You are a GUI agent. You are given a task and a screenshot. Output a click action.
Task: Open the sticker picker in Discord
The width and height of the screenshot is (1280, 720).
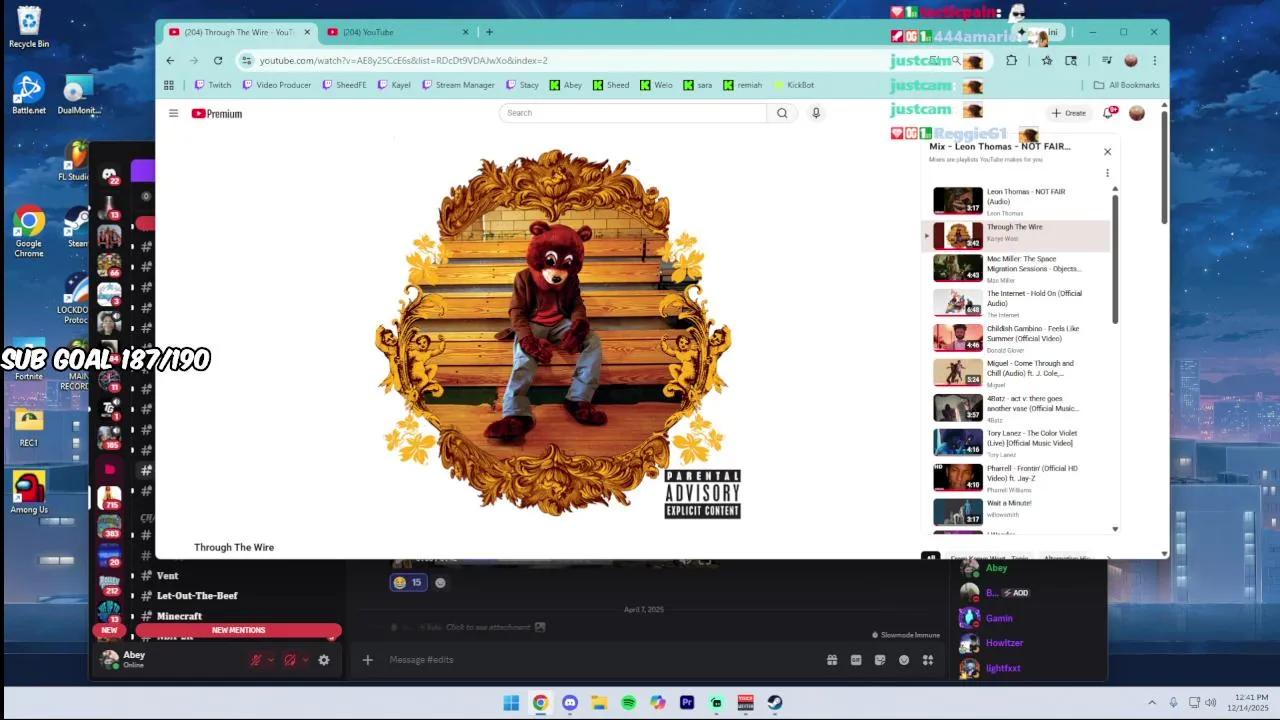coord(880,660)
